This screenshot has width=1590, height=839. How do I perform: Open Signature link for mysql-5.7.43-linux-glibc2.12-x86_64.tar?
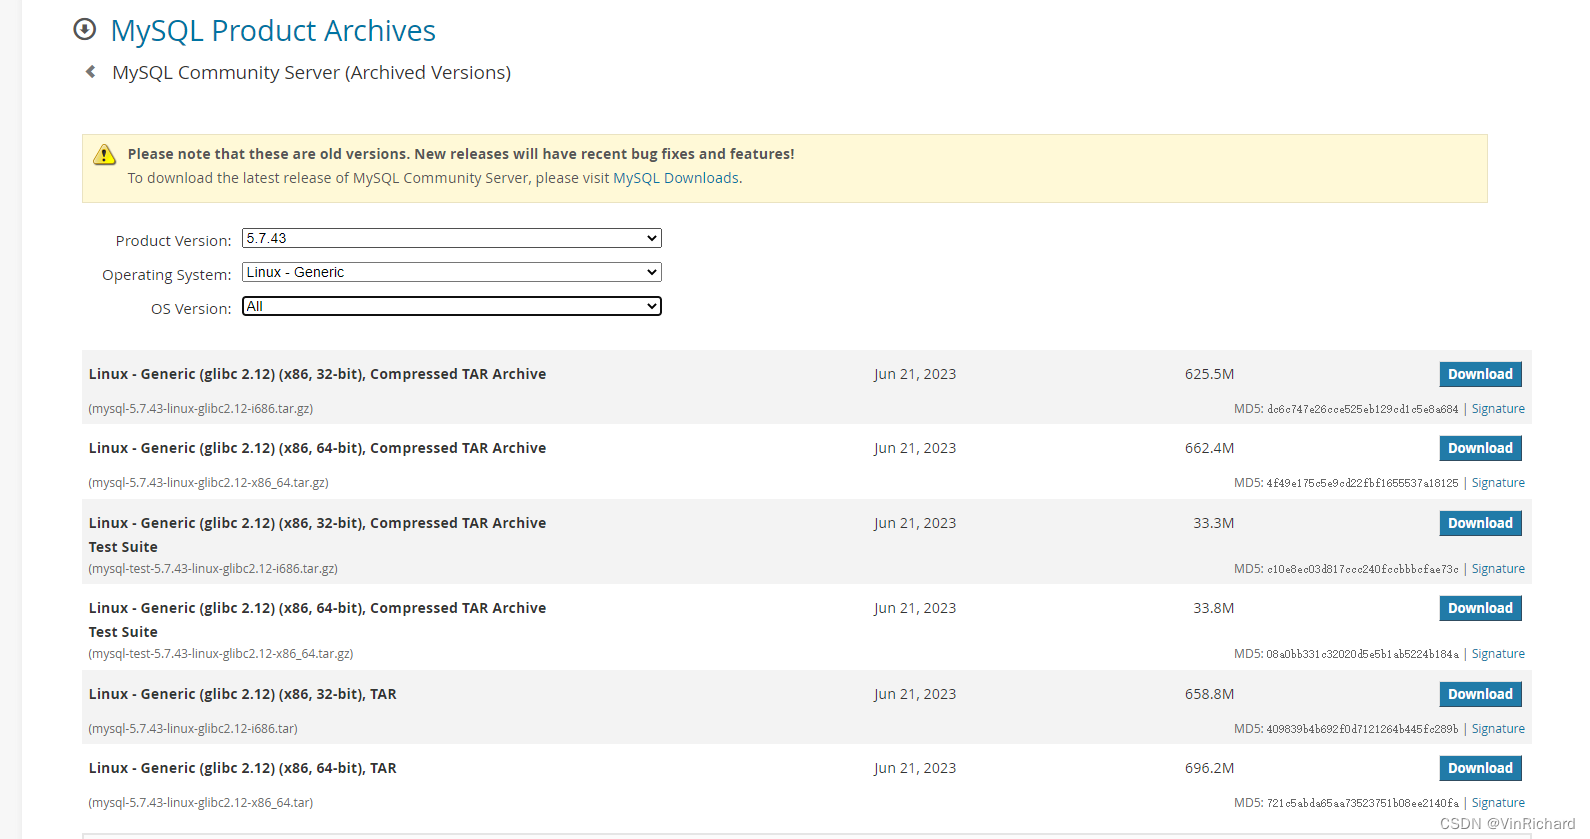pyautogui.click(x=1498, y=803)
